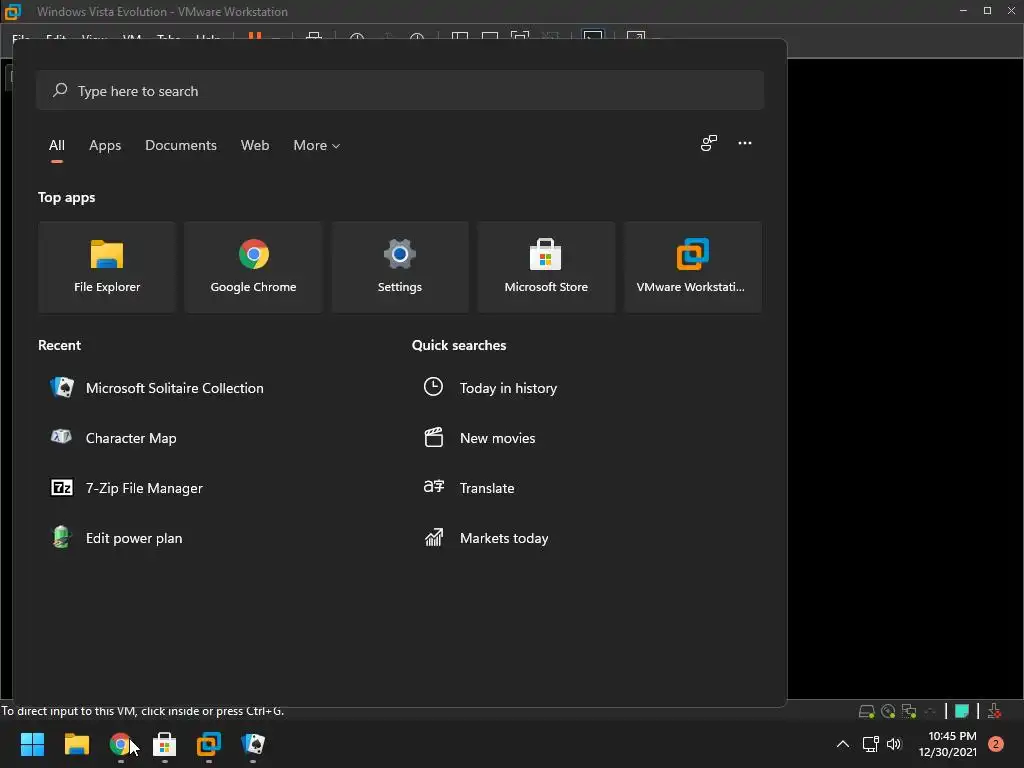Image resolution: width=1024 pixels, height=768 pixels.
Task: Click the VMware input grab status icon
Action: [994, 711]
